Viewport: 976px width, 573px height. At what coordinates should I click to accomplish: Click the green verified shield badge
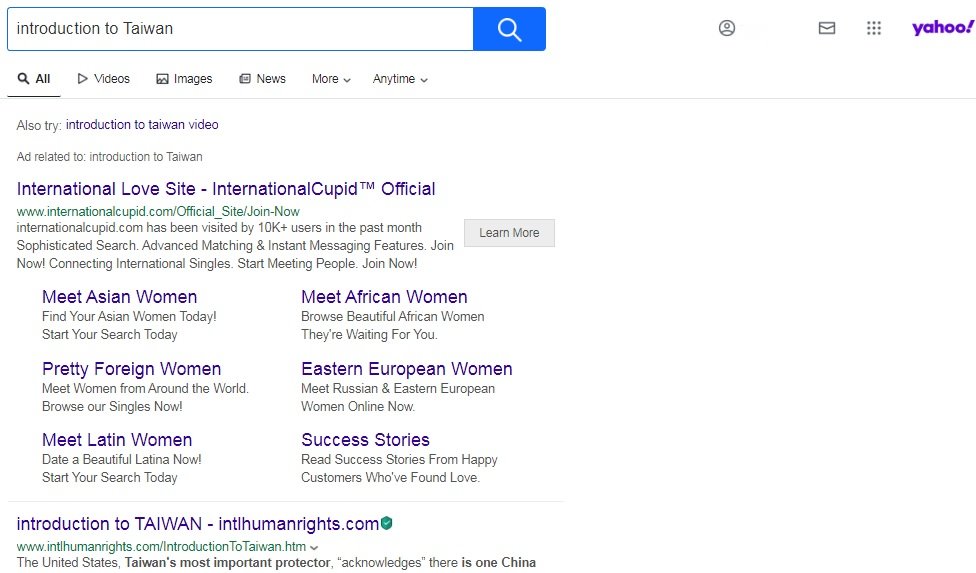(x=387, y=523)
